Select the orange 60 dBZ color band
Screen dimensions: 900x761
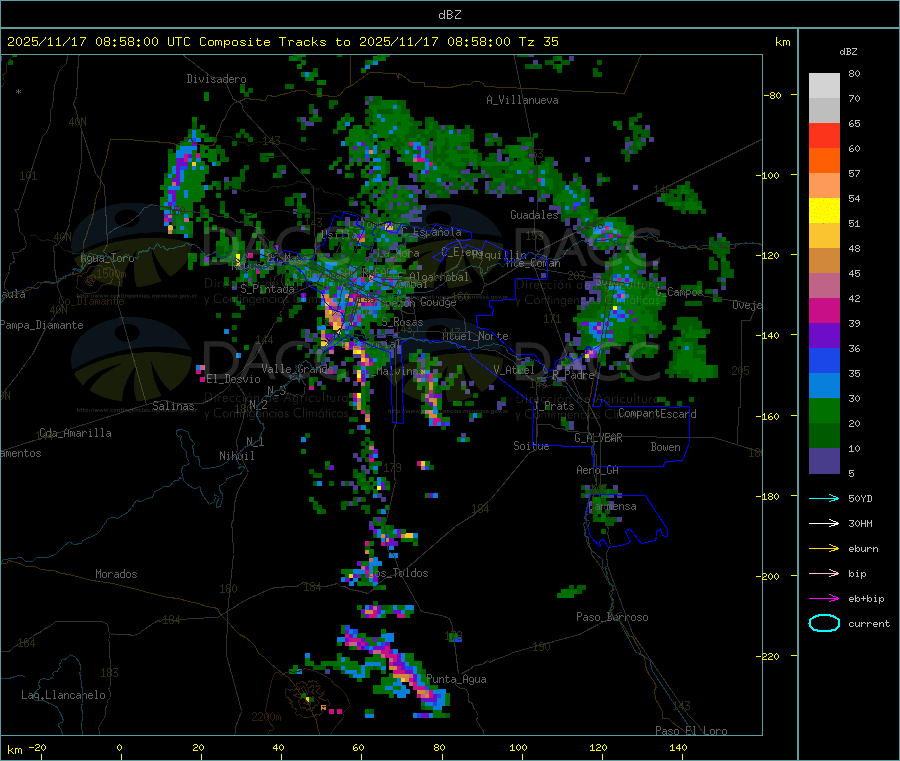tap(824, 161)
